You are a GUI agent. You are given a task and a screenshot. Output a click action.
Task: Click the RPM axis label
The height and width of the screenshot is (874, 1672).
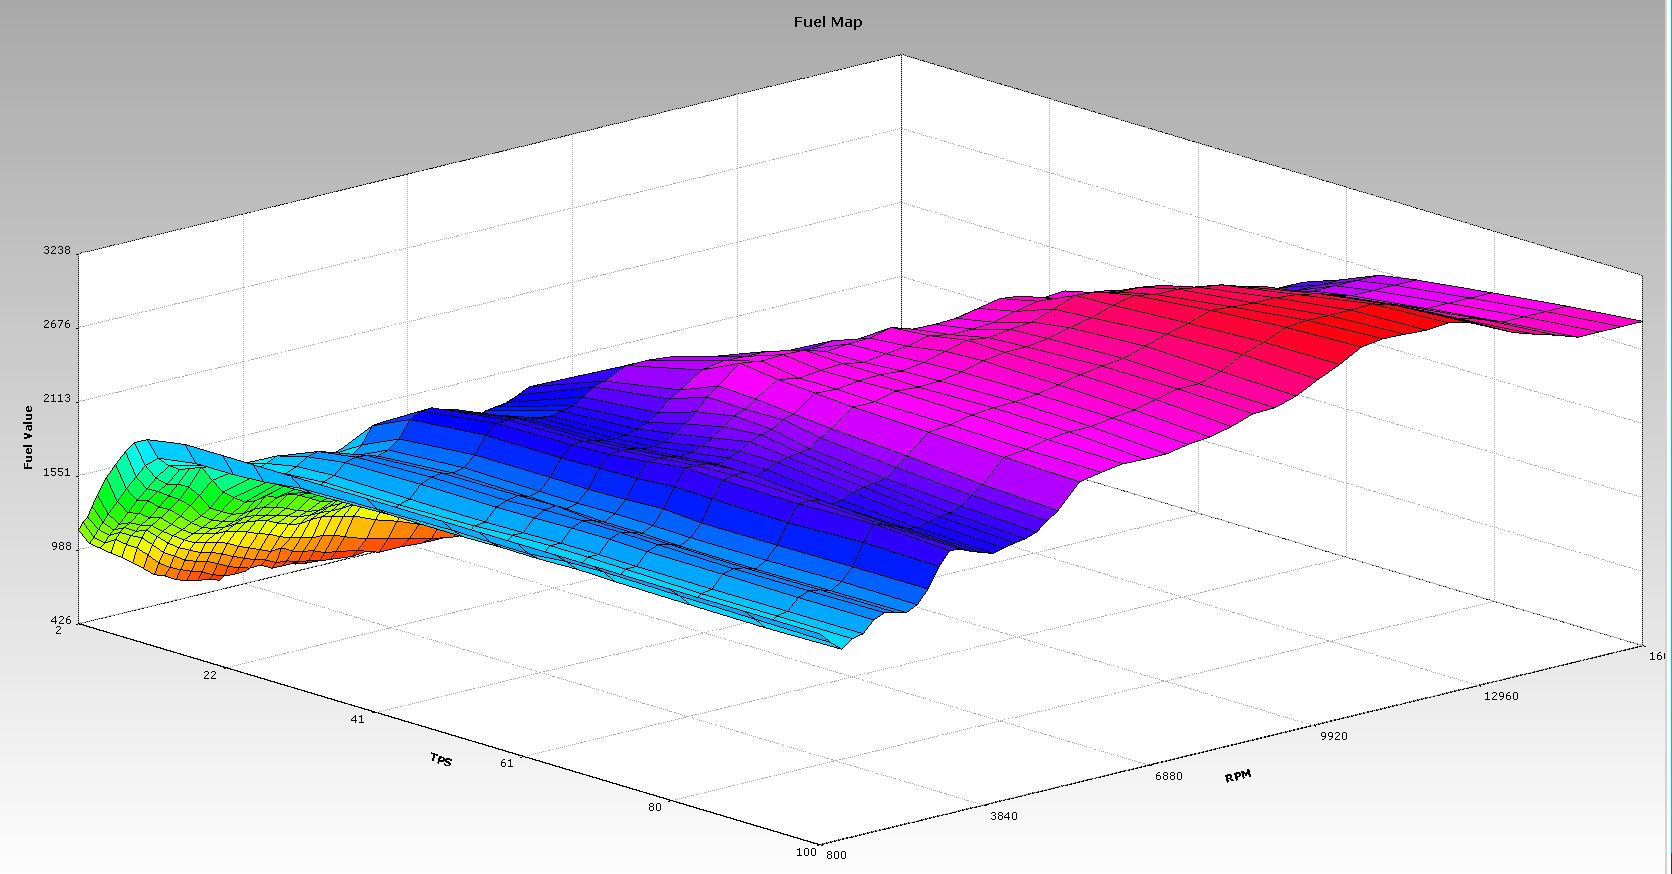pos(1237,776)
